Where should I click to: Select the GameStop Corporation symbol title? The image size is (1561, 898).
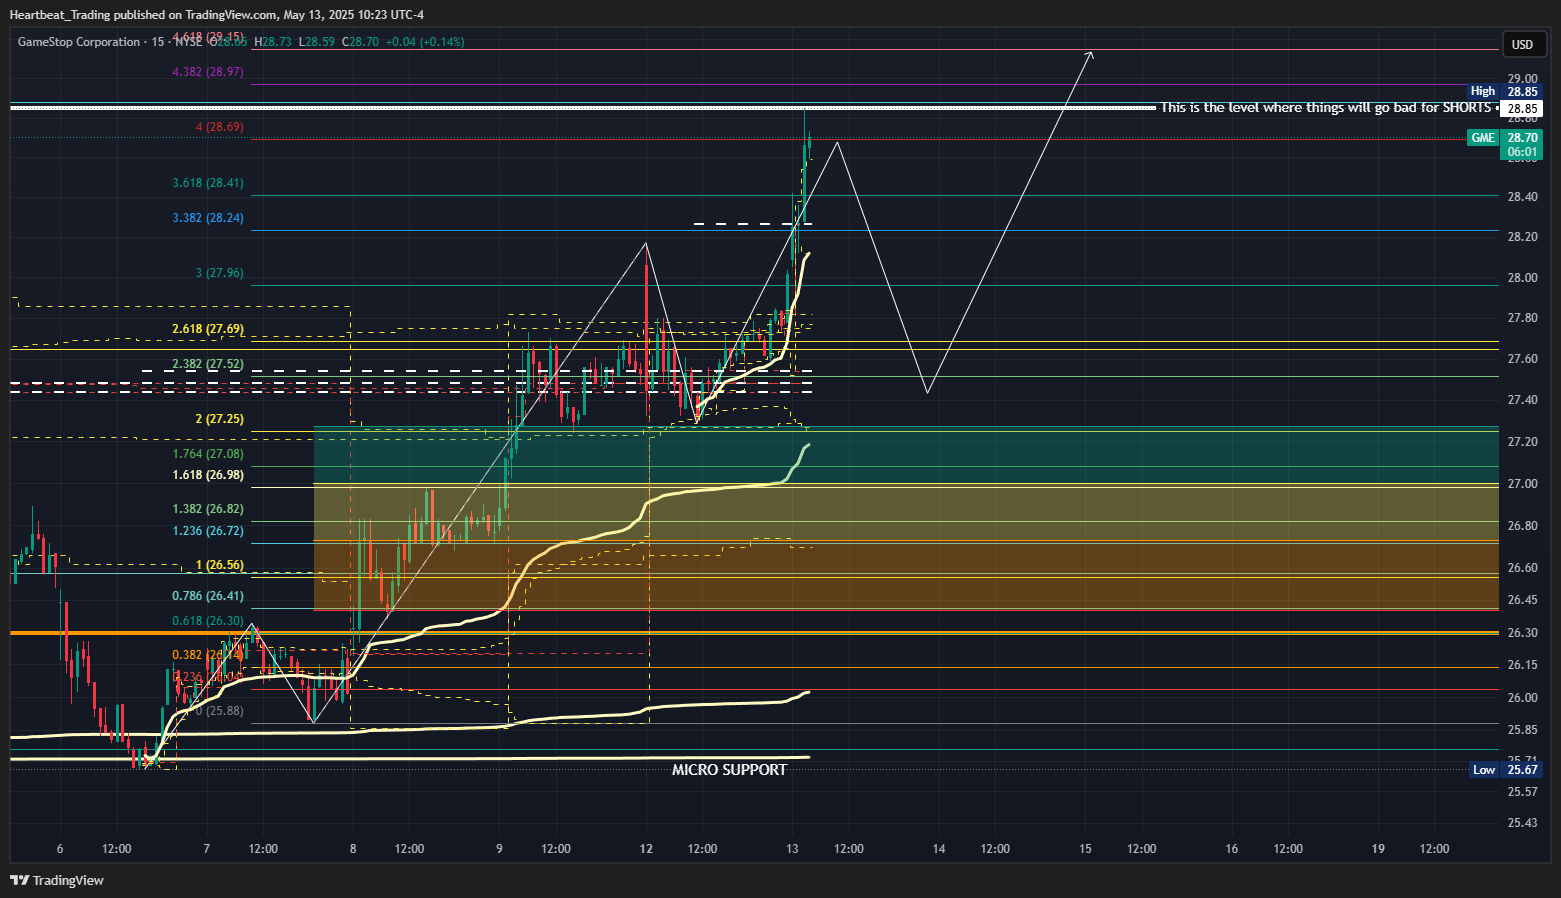(79, 42)
